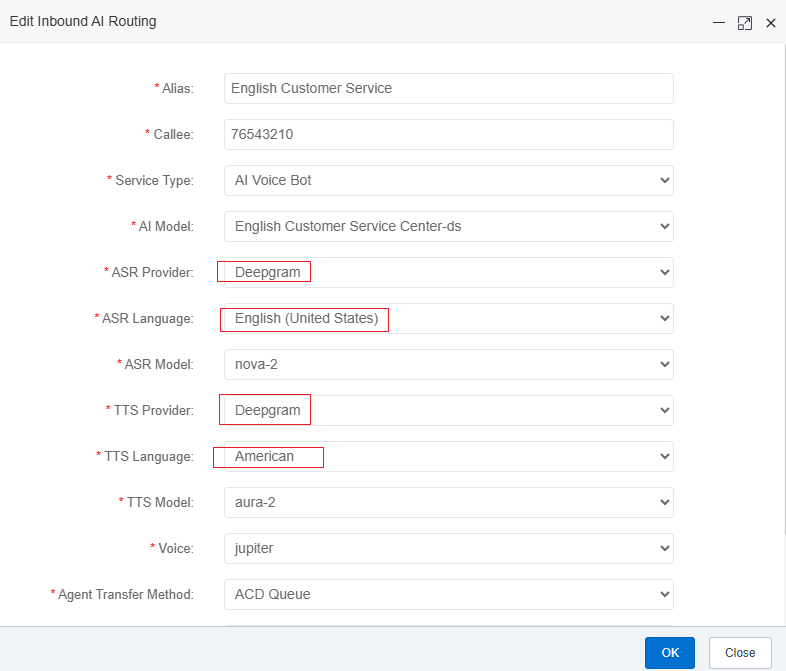Open the ASR Language dropdown

pos(449,318)
